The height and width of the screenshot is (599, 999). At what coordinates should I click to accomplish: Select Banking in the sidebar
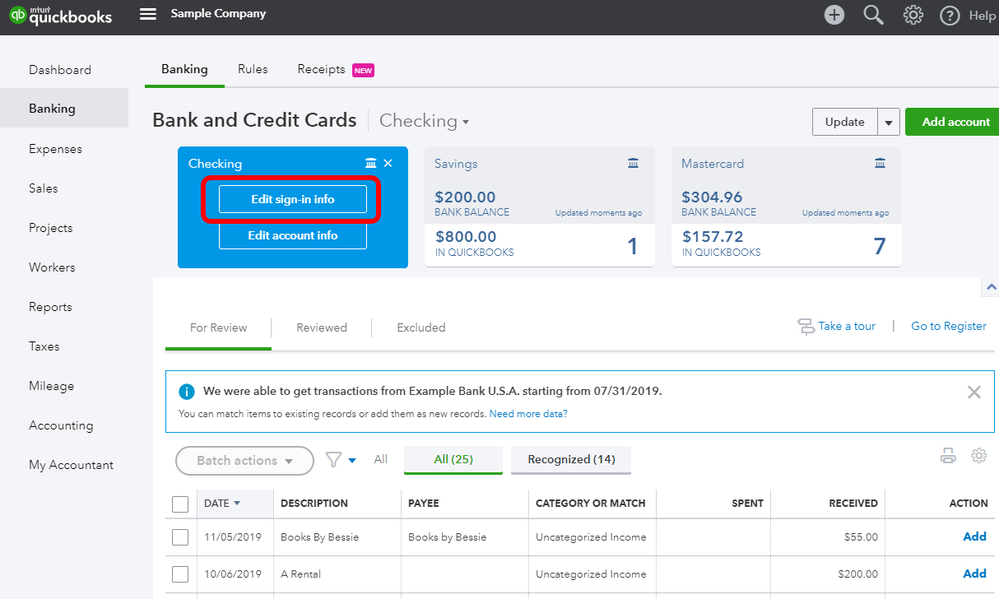click(64, 108)
